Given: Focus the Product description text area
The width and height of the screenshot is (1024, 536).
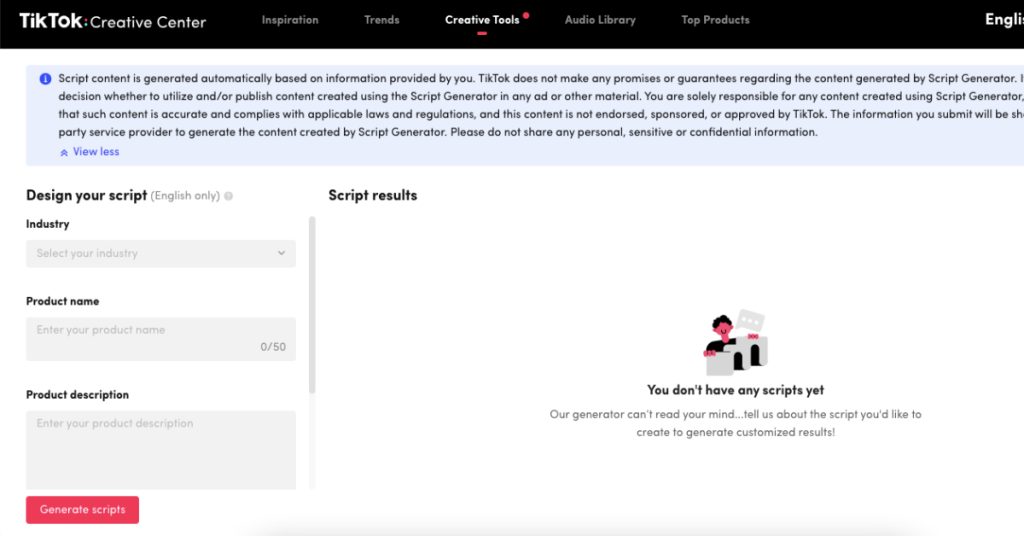Looking at the screenshot, I should 161,450.
